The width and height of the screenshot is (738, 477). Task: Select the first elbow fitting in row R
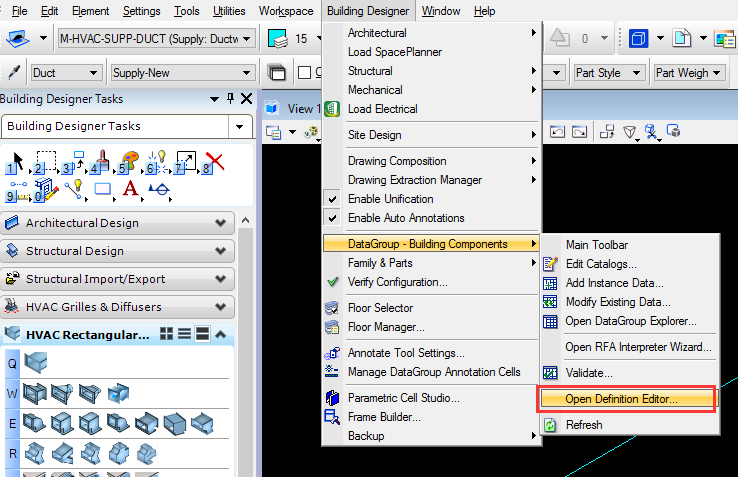(34, 453)
